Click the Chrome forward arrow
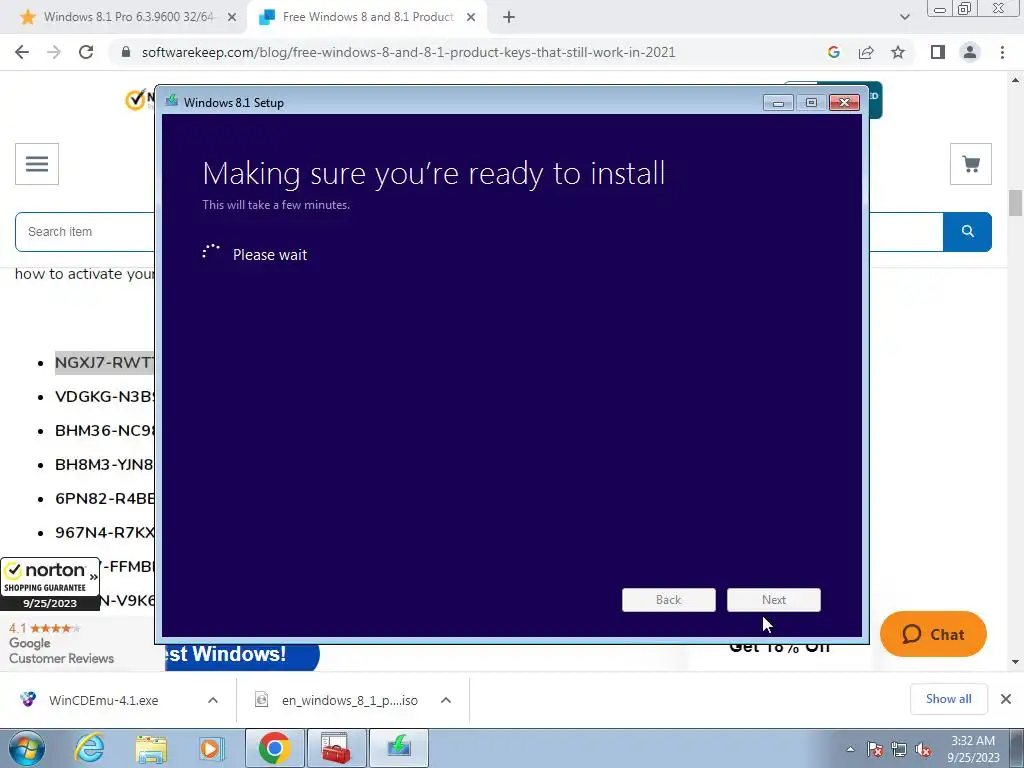The width and height of the screenshot is (1024, 768). [54, 52]
